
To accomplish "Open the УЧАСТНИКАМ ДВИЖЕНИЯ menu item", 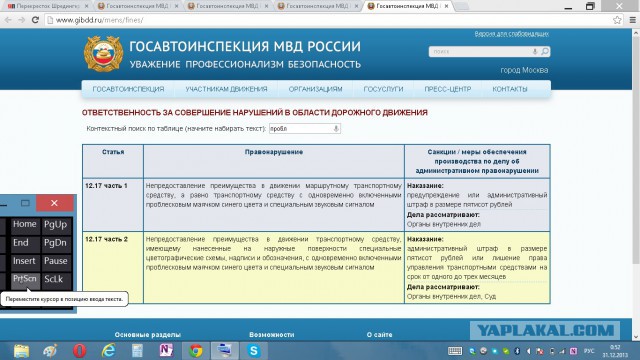I will [x=227, y=89].
